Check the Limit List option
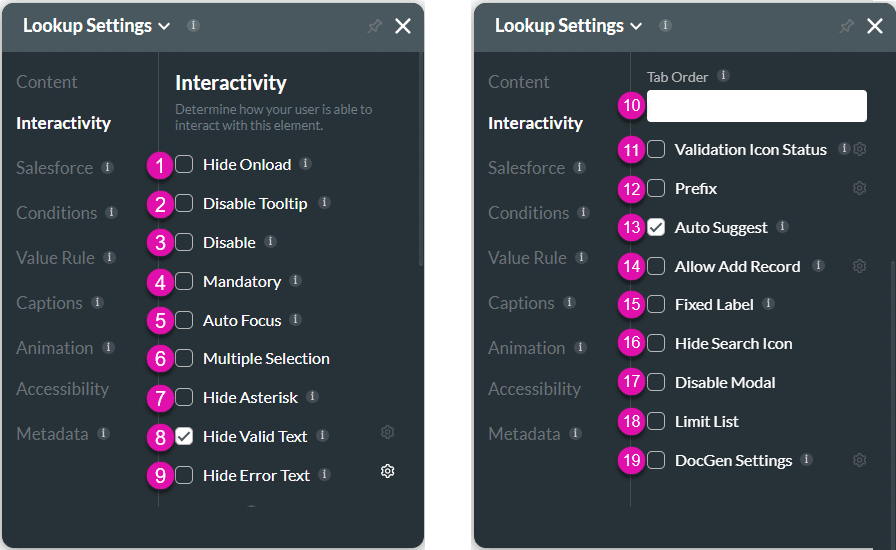 656,422
